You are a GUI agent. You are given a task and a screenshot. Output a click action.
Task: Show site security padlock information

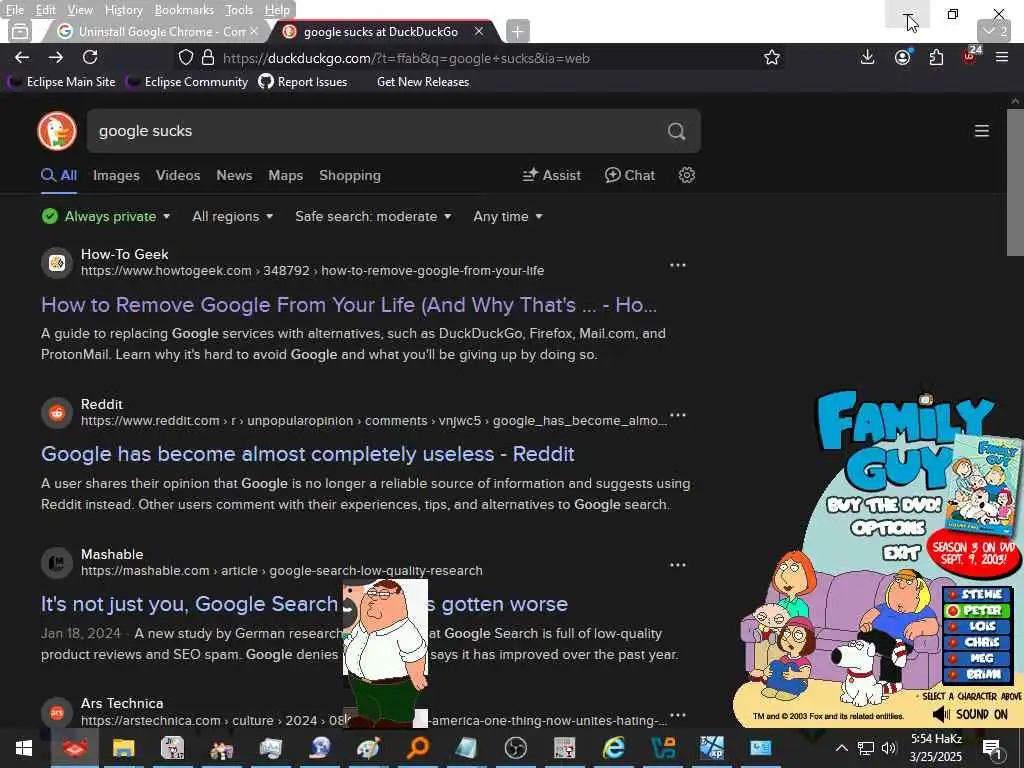(208, 57)
